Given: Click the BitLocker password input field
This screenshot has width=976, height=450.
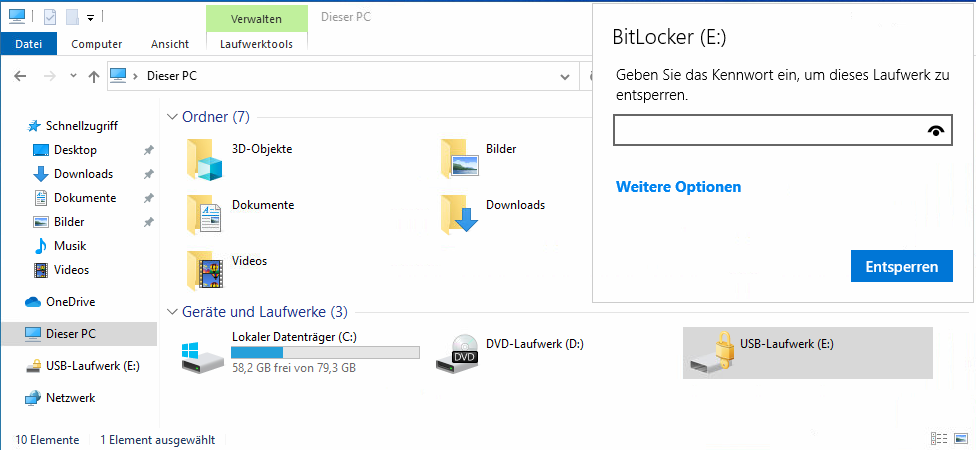Looking at the screenshot, I should 782,130.
